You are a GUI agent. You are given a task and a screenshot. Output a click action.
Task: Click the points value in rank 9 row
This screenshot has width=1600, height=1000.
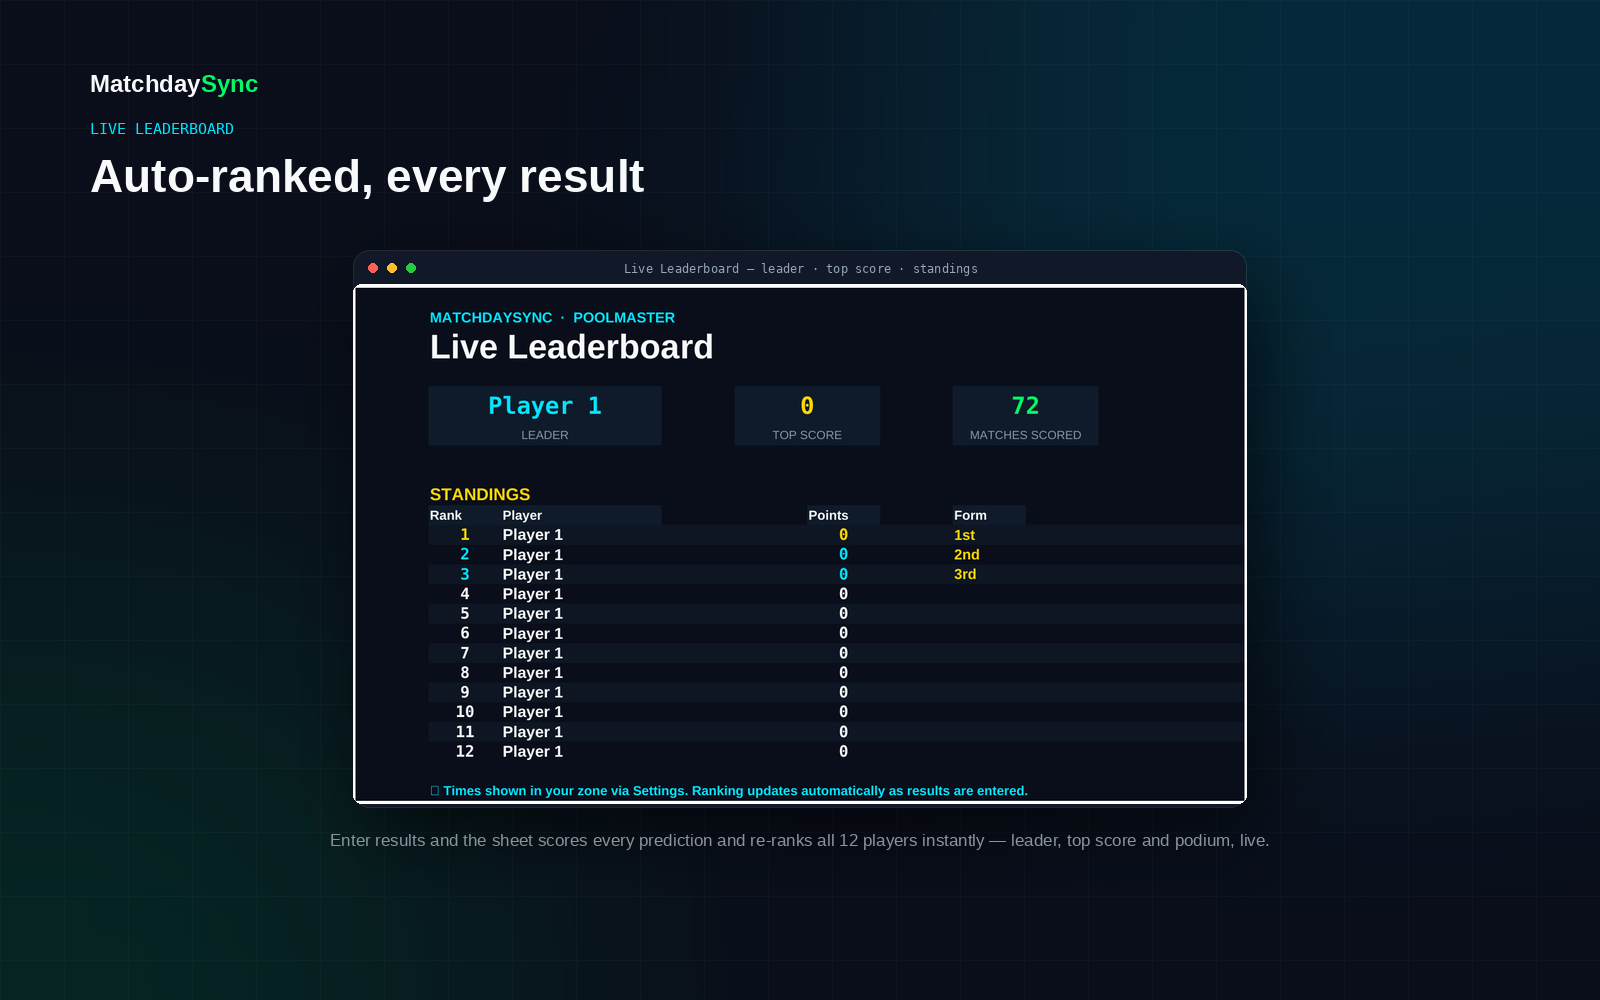(843, 692)
